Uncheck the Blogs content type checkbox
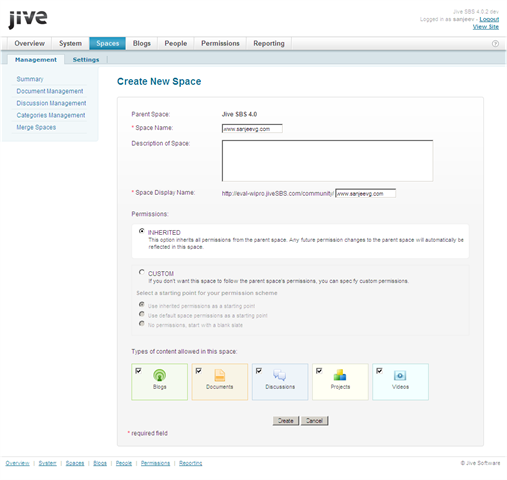This screenshot has width=507, height=480. tap(138, 371)
